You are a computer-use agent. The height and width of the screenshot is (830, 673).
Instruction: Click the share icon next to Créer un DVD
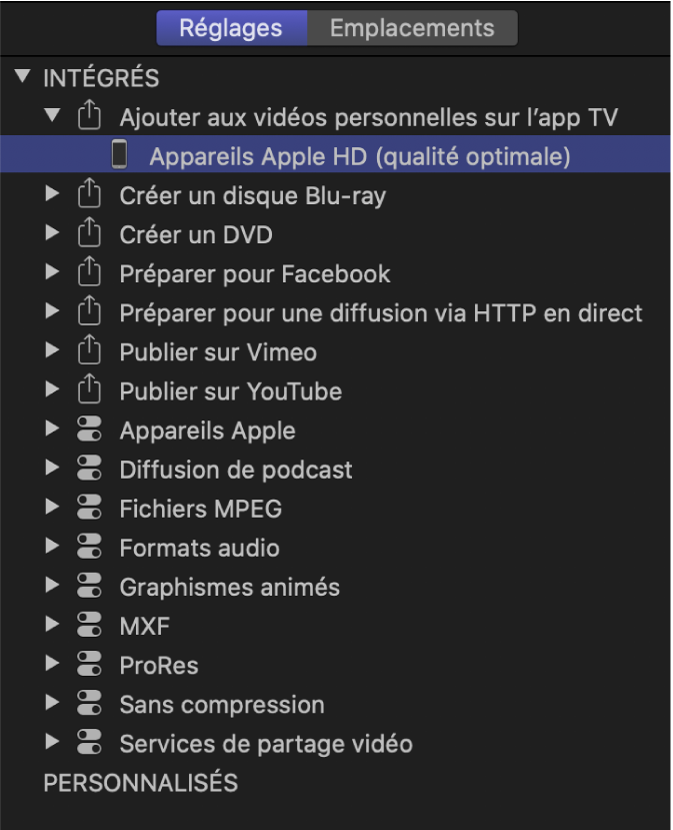pyautogui.click(x=89, y=234)
